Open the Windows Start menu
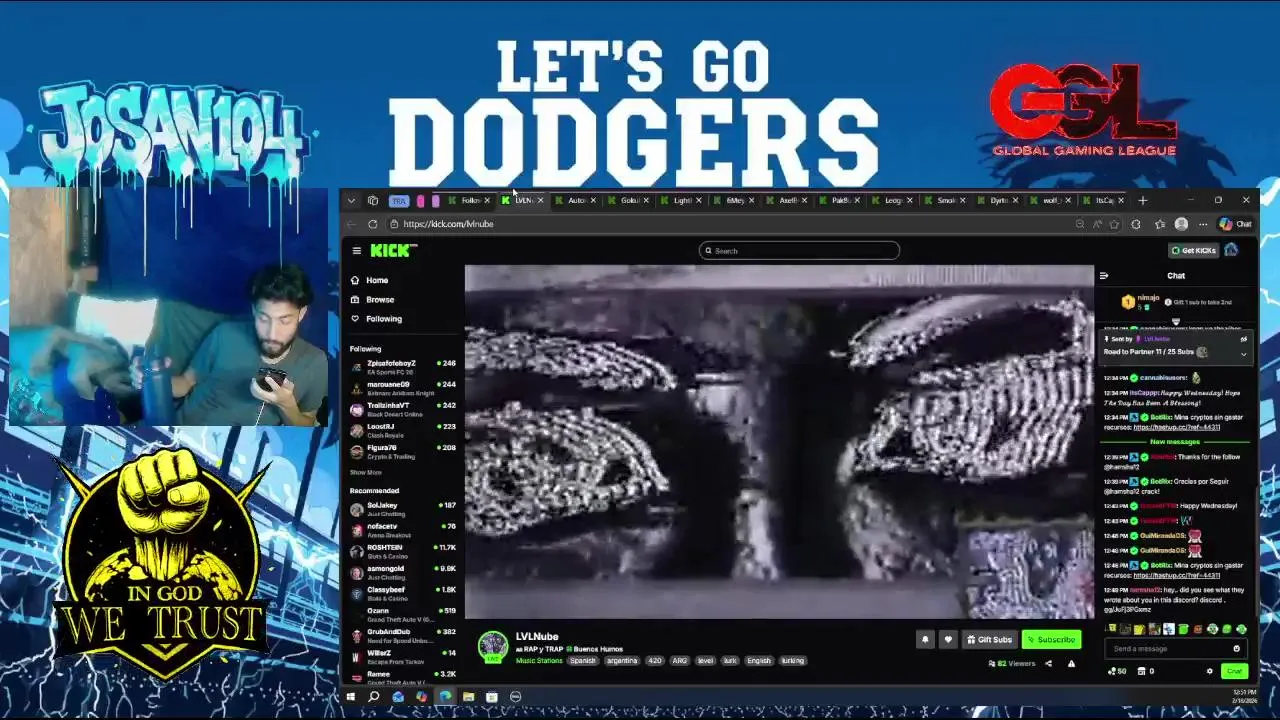Image resolution: width=1280 pixels, height=720 pixels. tap(350, 696)
